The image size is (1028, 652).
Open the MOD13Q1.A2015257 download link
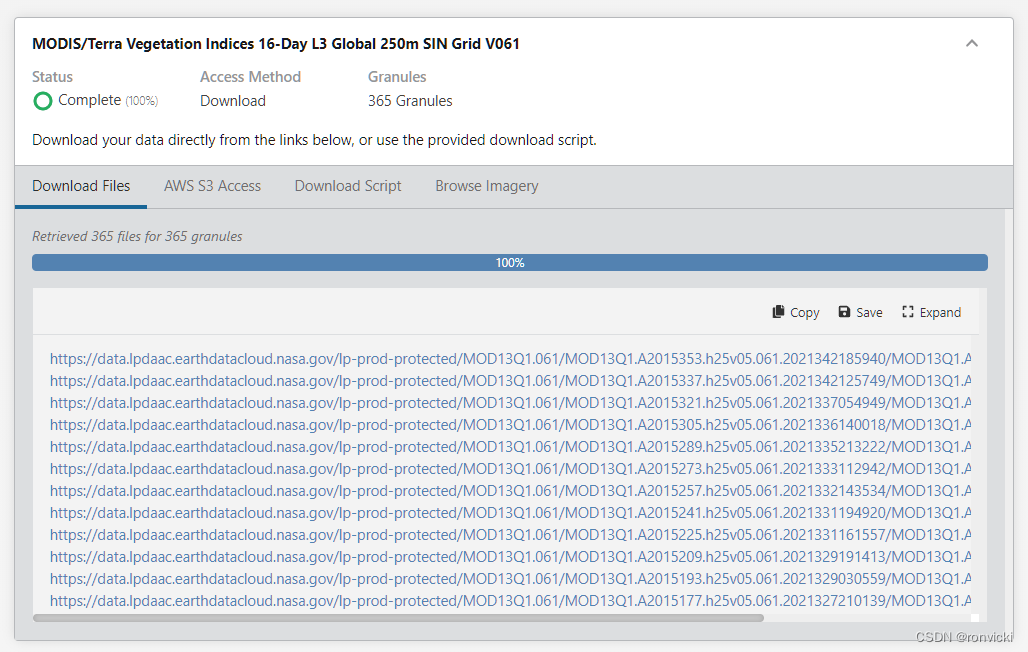510,491
